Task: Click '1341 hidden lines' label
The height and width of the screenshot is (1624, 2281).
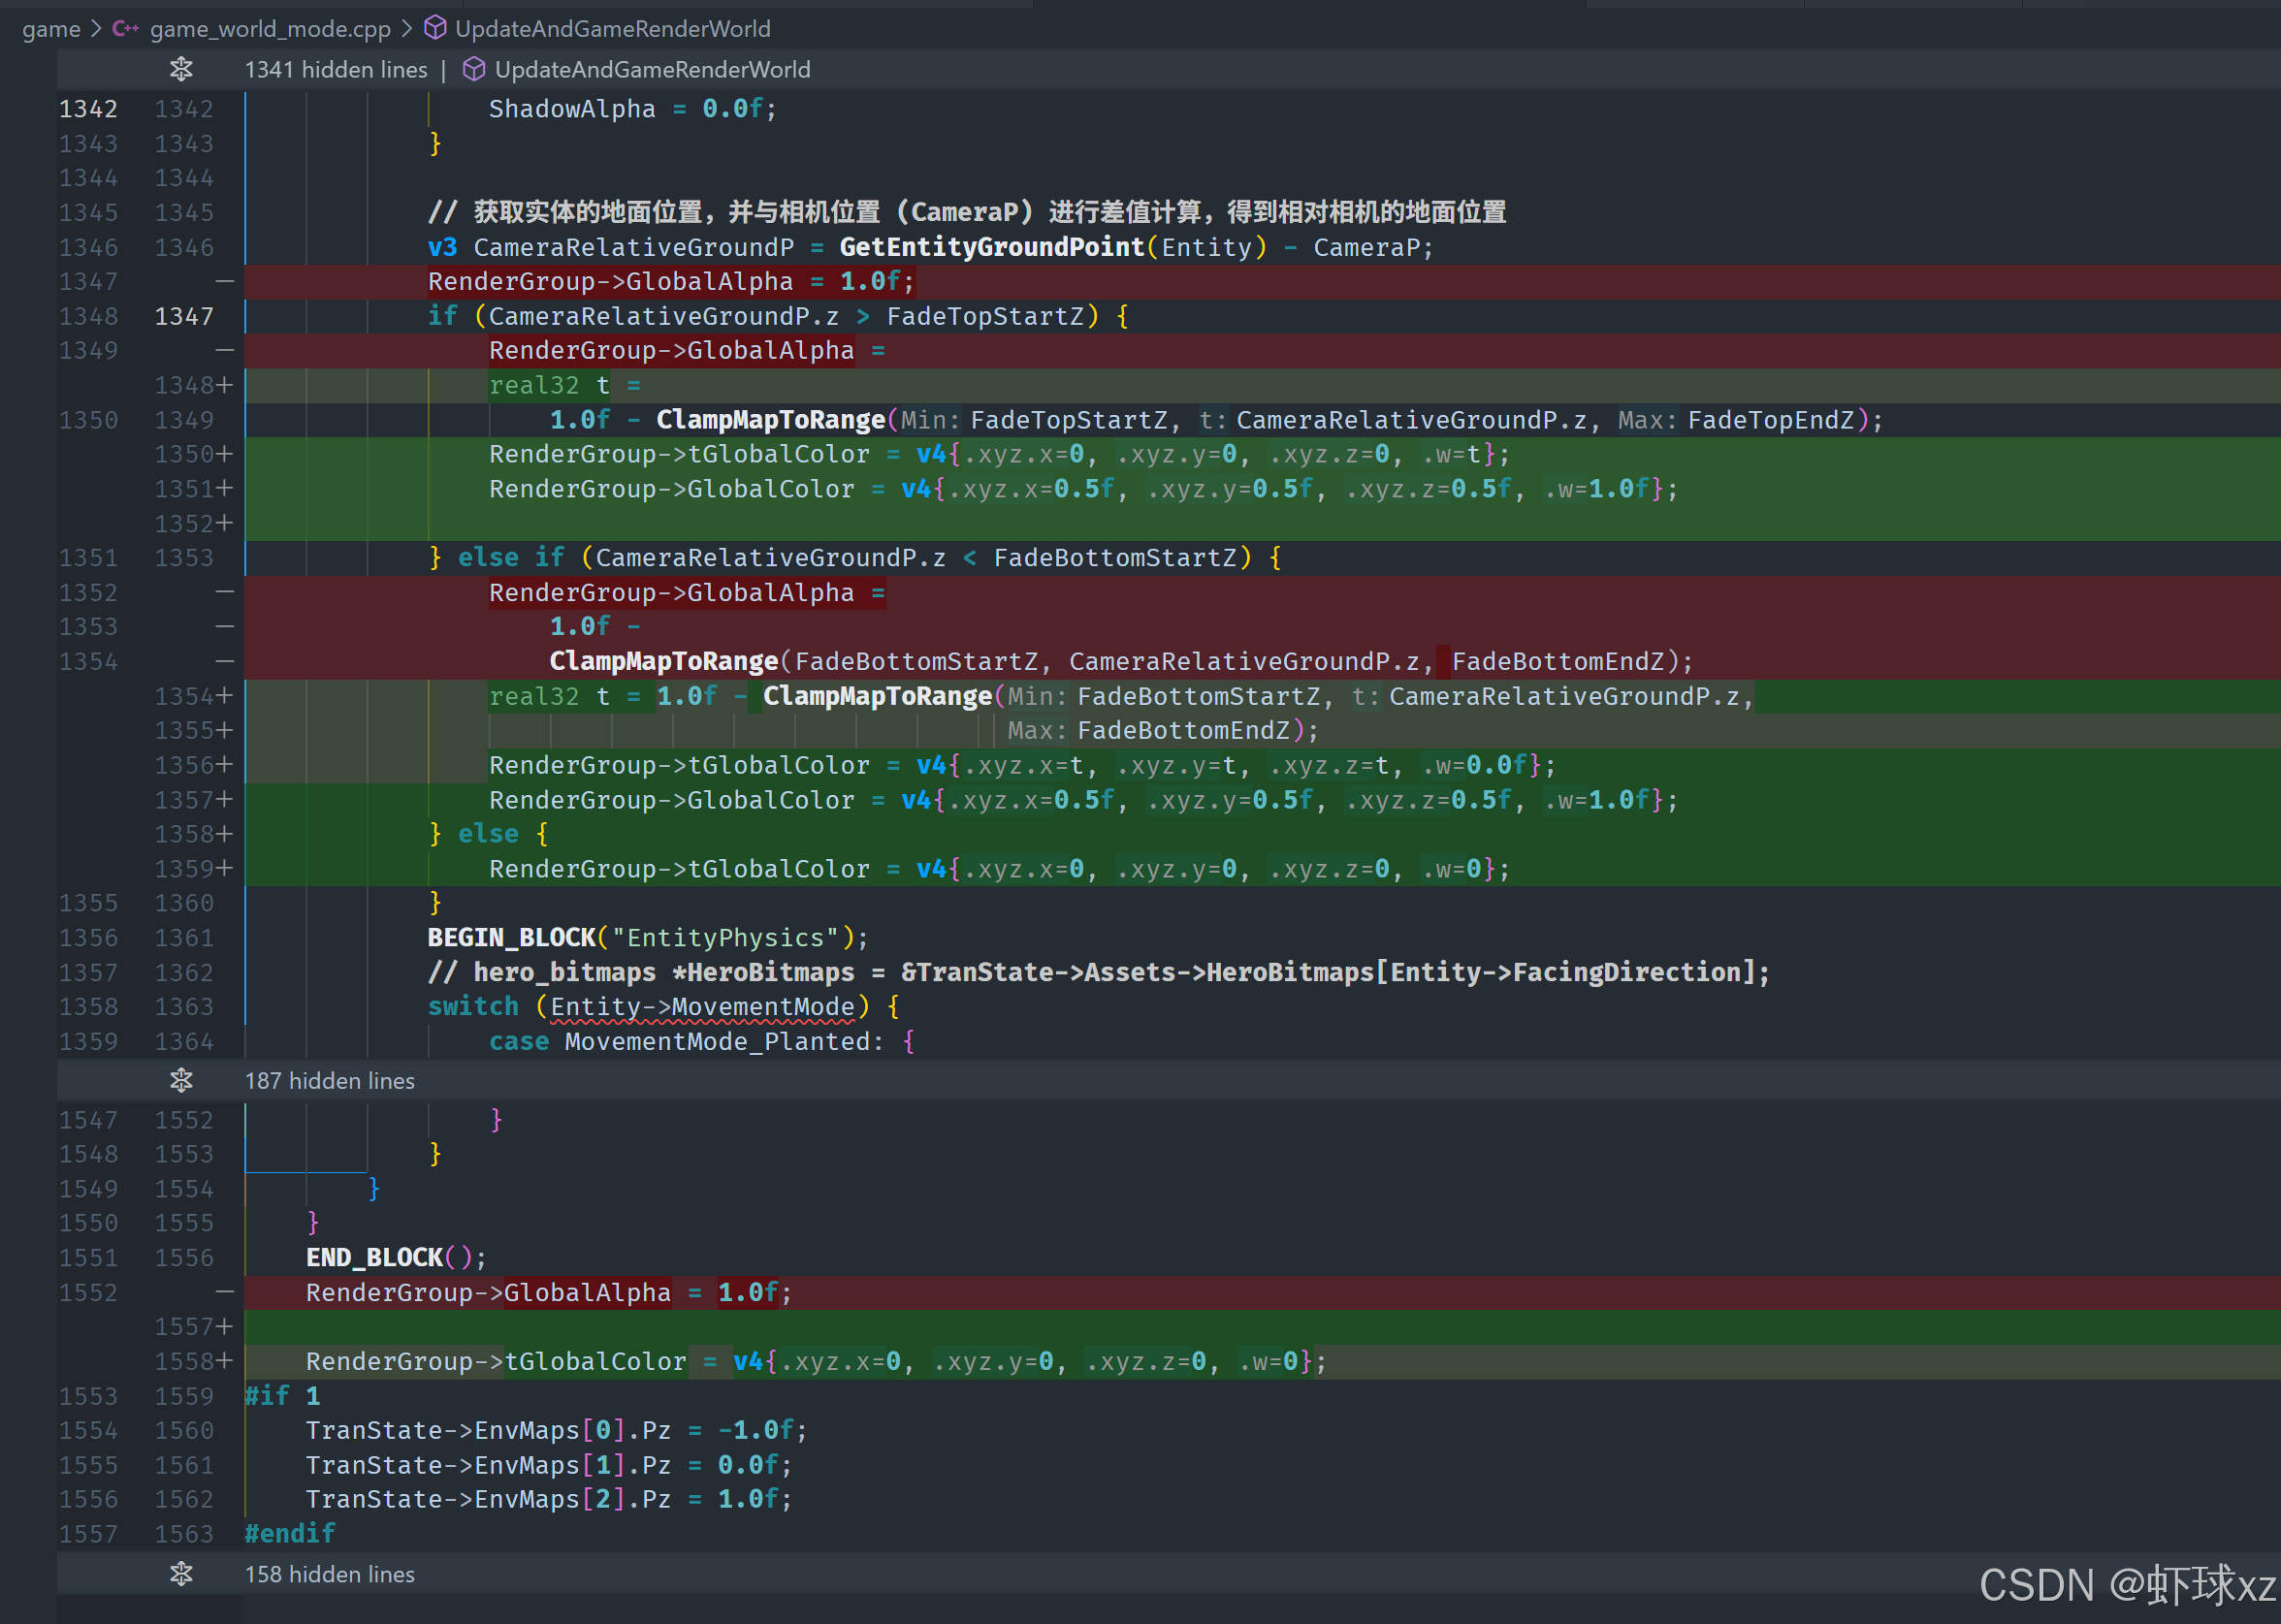Action: (336, 69)
